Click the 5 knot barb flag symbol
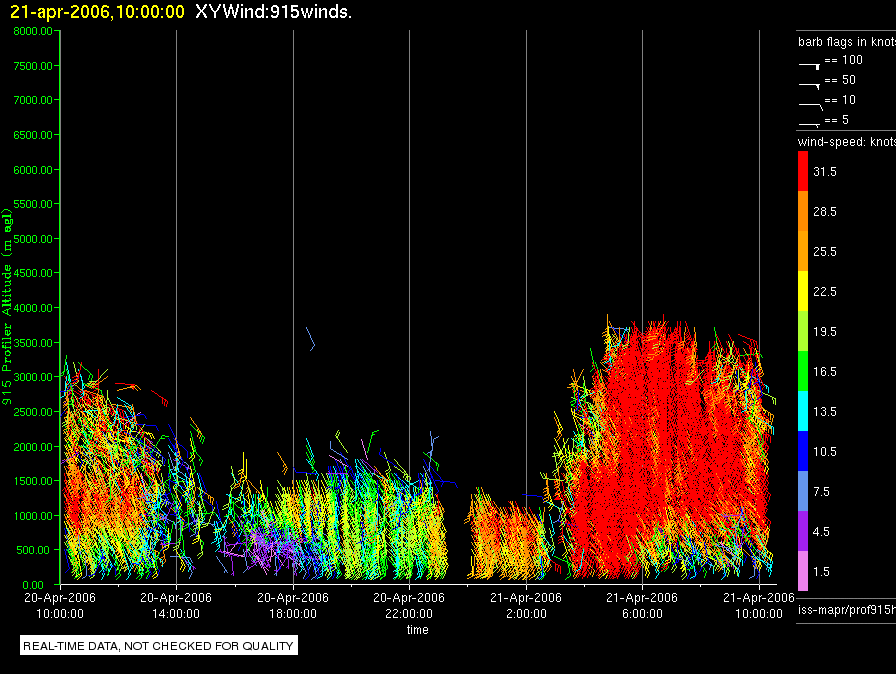Screen dimensions: 896x674 [810, 124]
